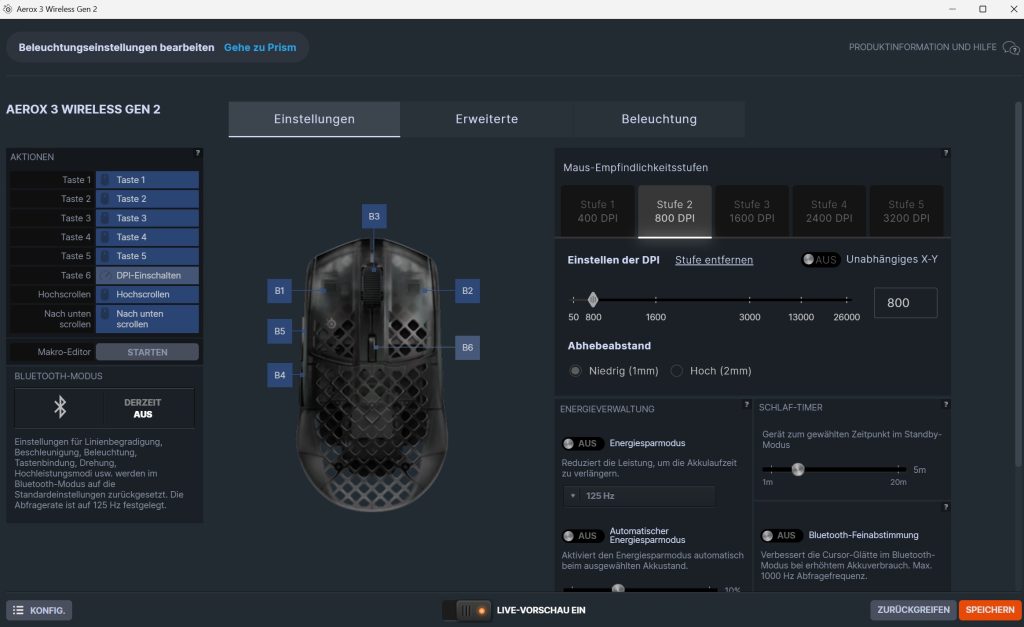Screen dimensions: 1024x627
Task: Click the Zurückgreifen button
Action: click(913, 610)
